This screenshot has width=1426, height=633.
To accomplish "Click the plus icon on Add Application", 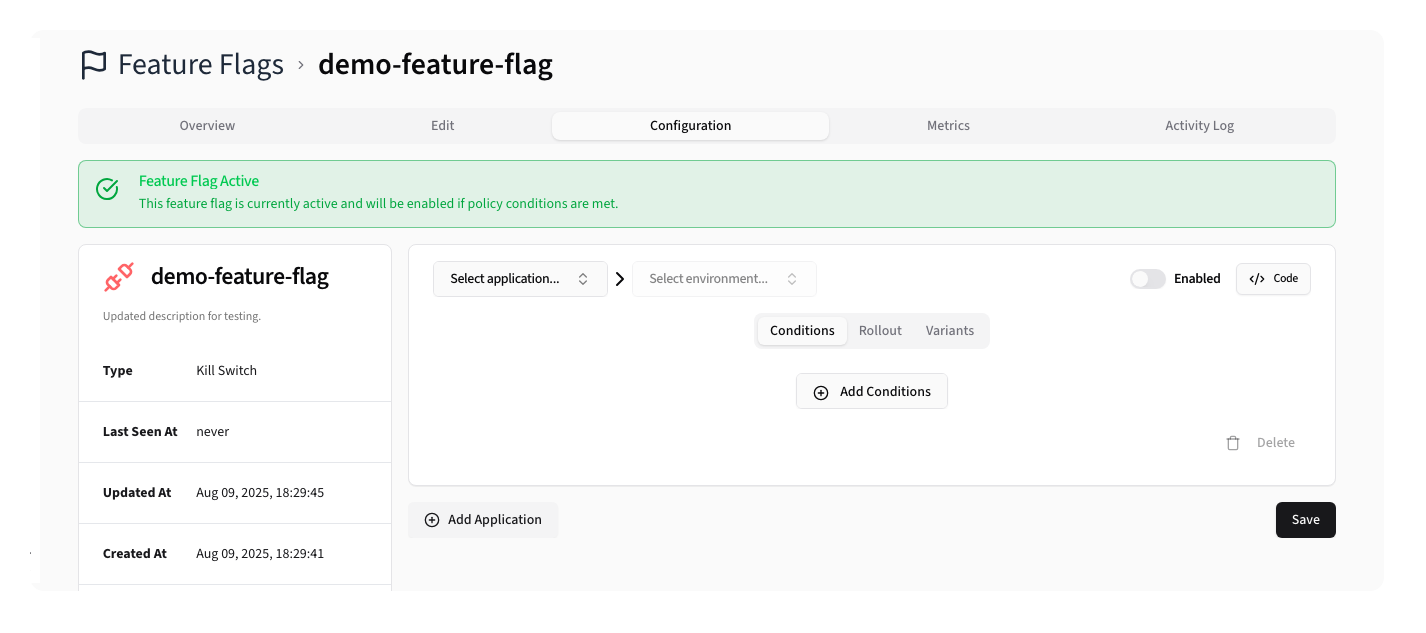I will coord(432,519).
